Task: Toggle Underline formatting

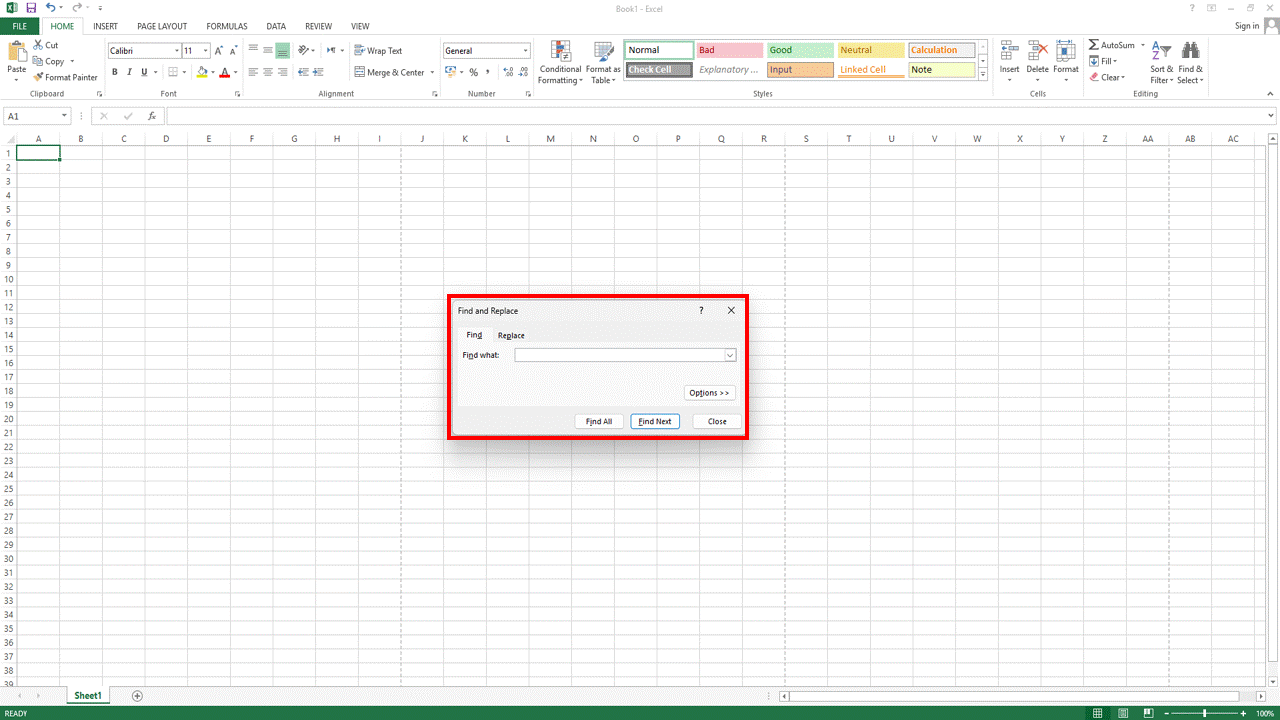Action: point(144,72)
